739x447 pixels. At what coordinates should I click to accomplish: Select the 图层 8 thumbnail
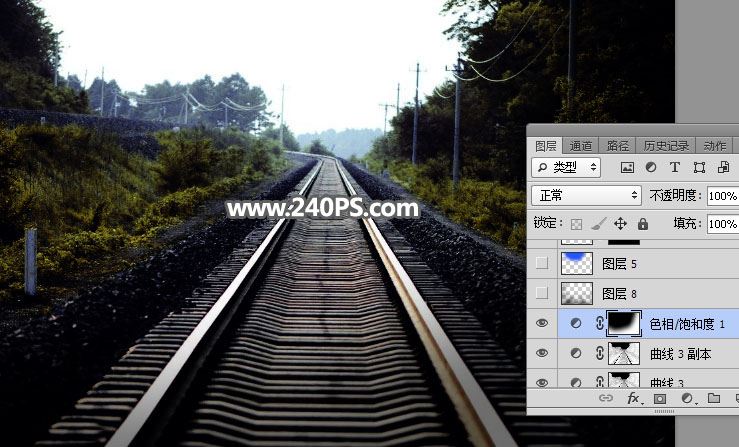[x=577, y=293]
